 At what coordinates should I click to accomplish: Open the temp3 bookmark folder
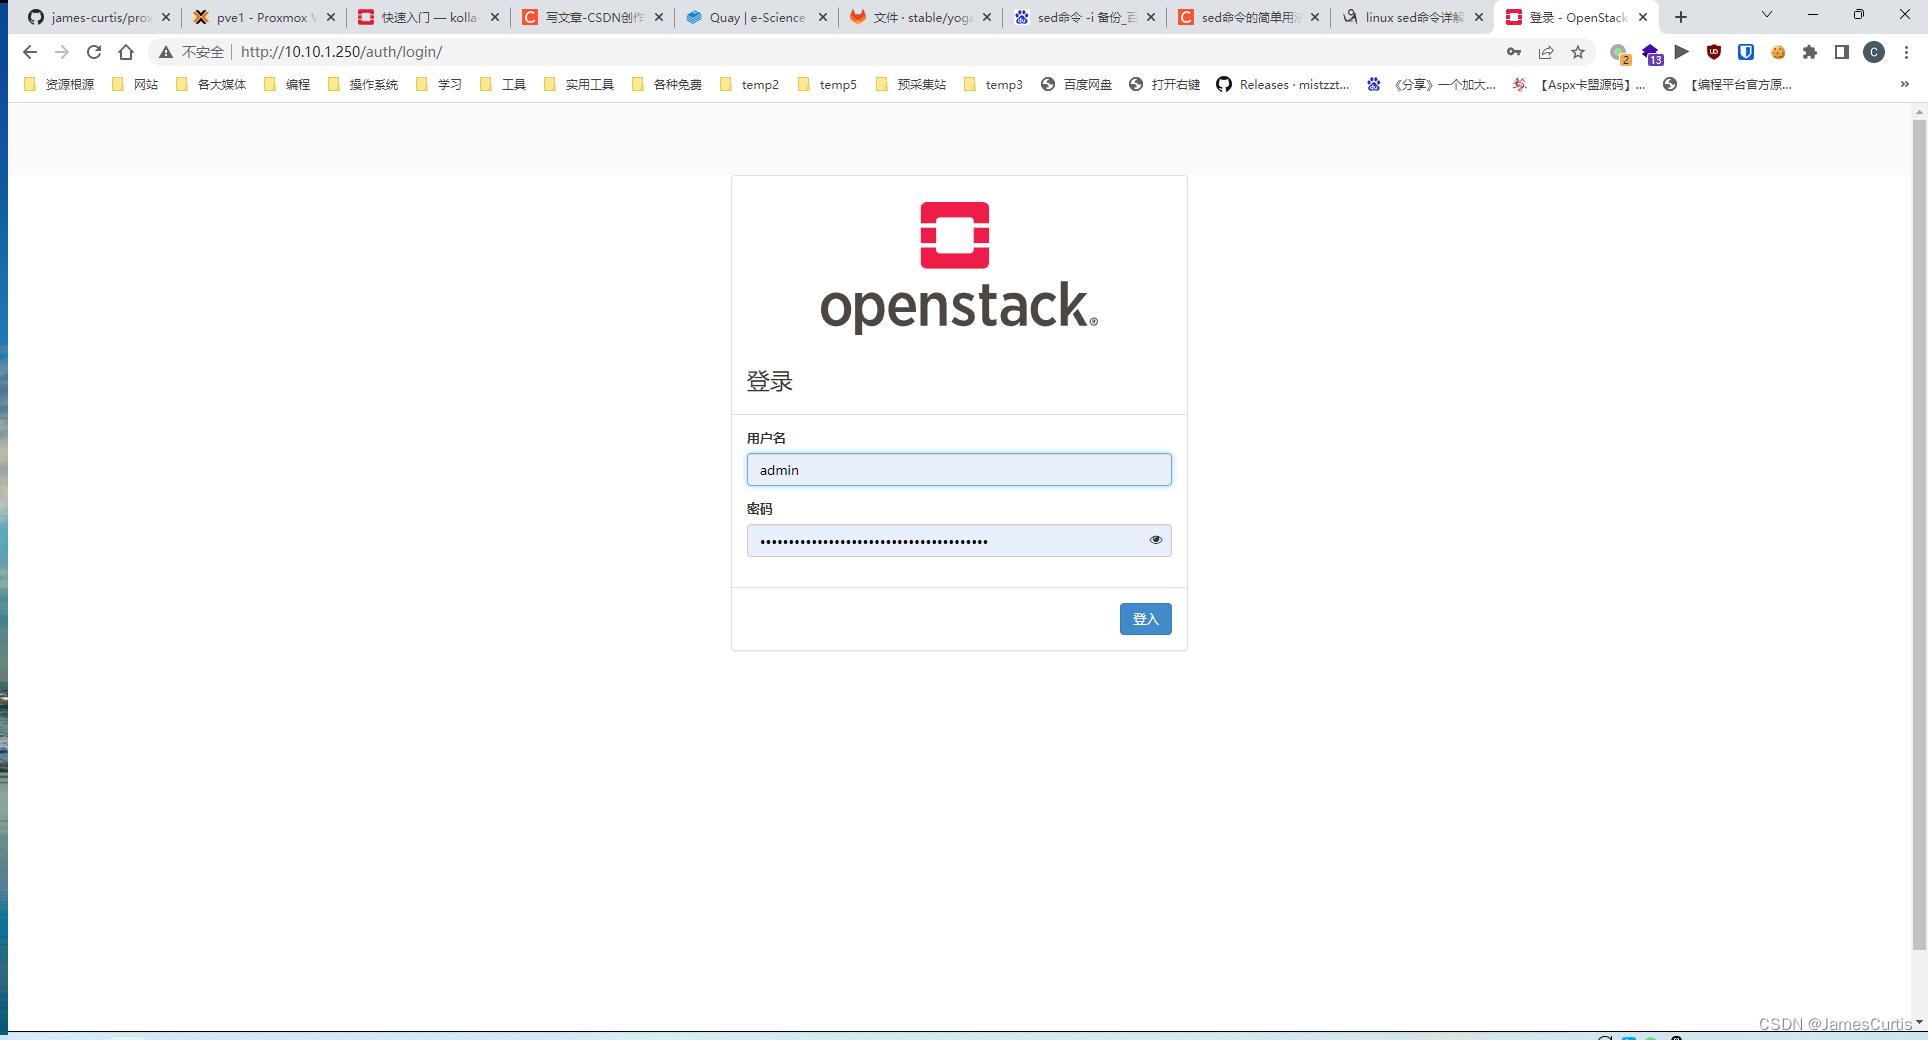[993, 85]
